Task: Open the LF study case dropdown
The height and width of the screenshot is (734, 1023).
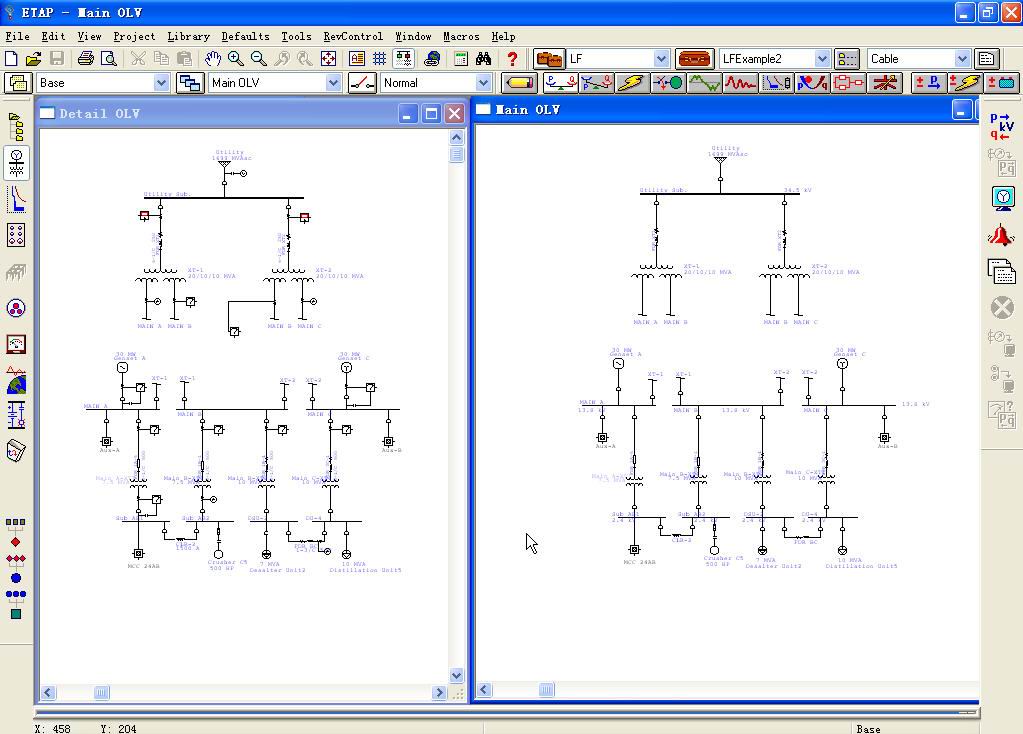Action: point(662,59)
